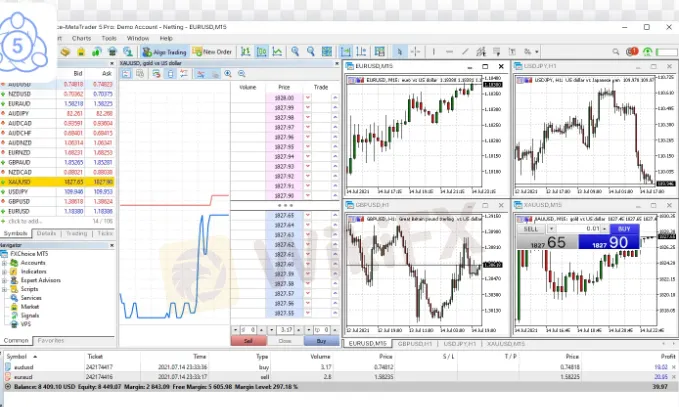The image size is (679, 407).
Task: Click the green connection status icon
Action: pos(647,52)
